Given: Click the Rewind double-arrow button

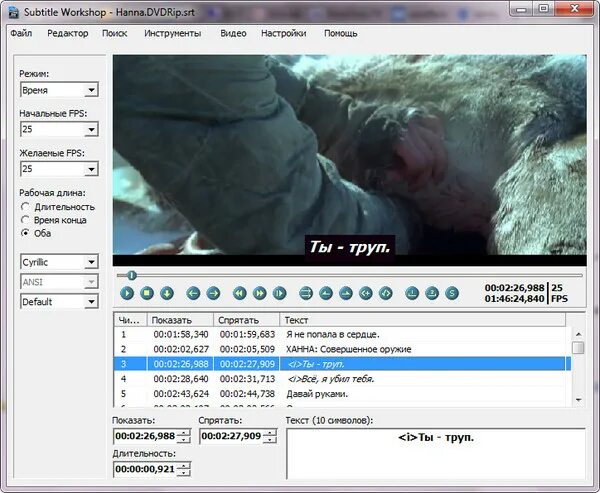Looking at the screenshot, I should point(240,294).
